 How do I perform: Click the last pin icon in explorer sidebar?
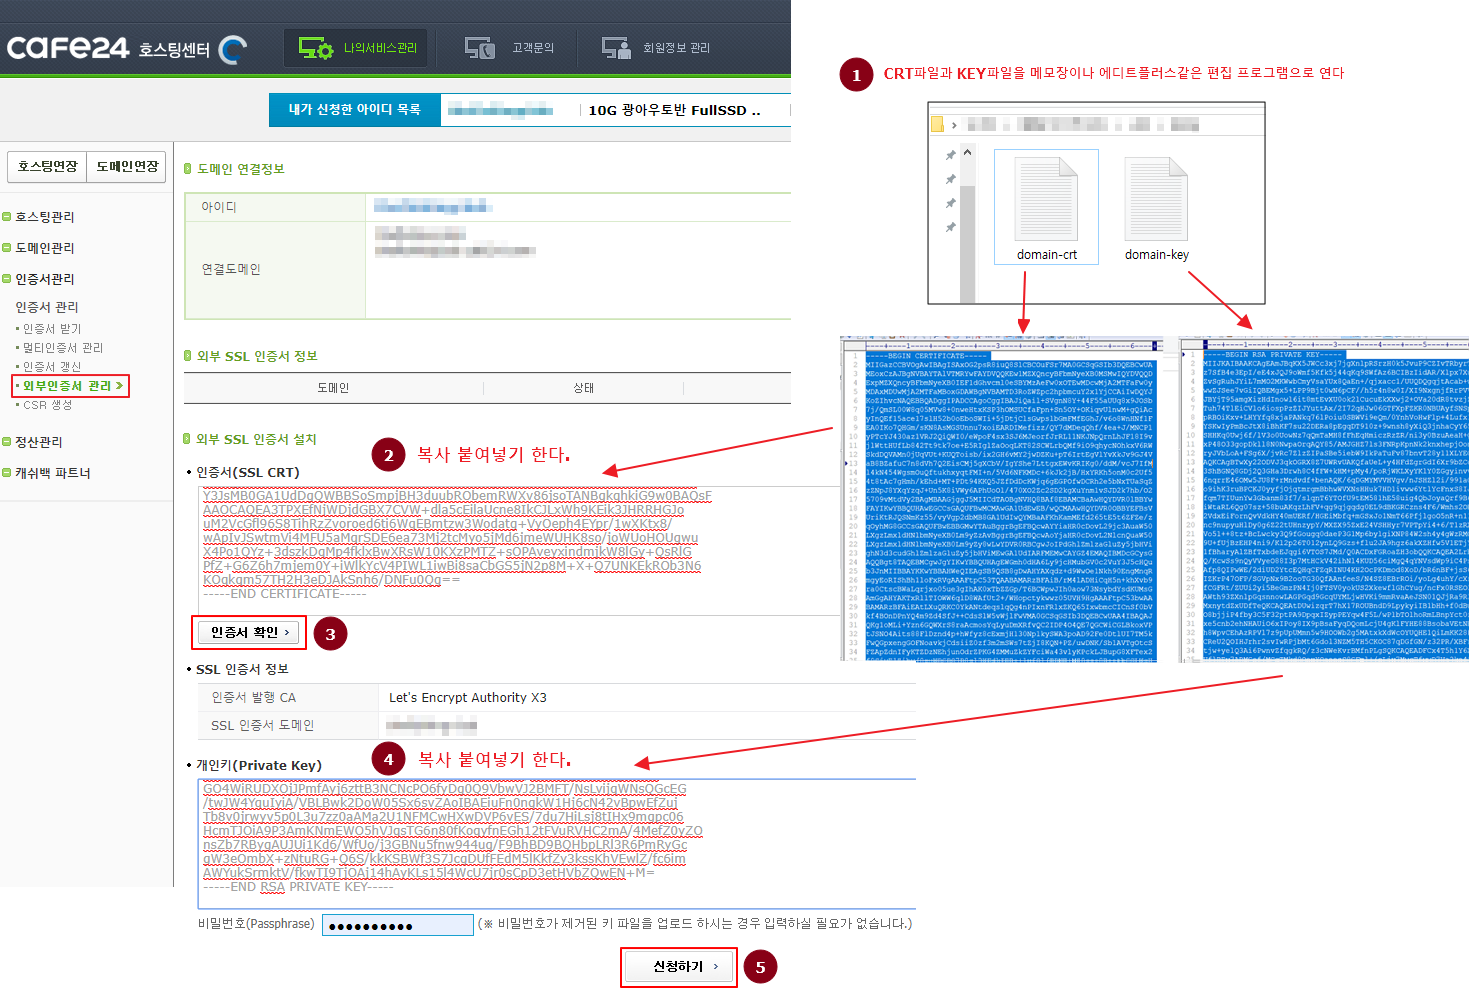(951, 227)
